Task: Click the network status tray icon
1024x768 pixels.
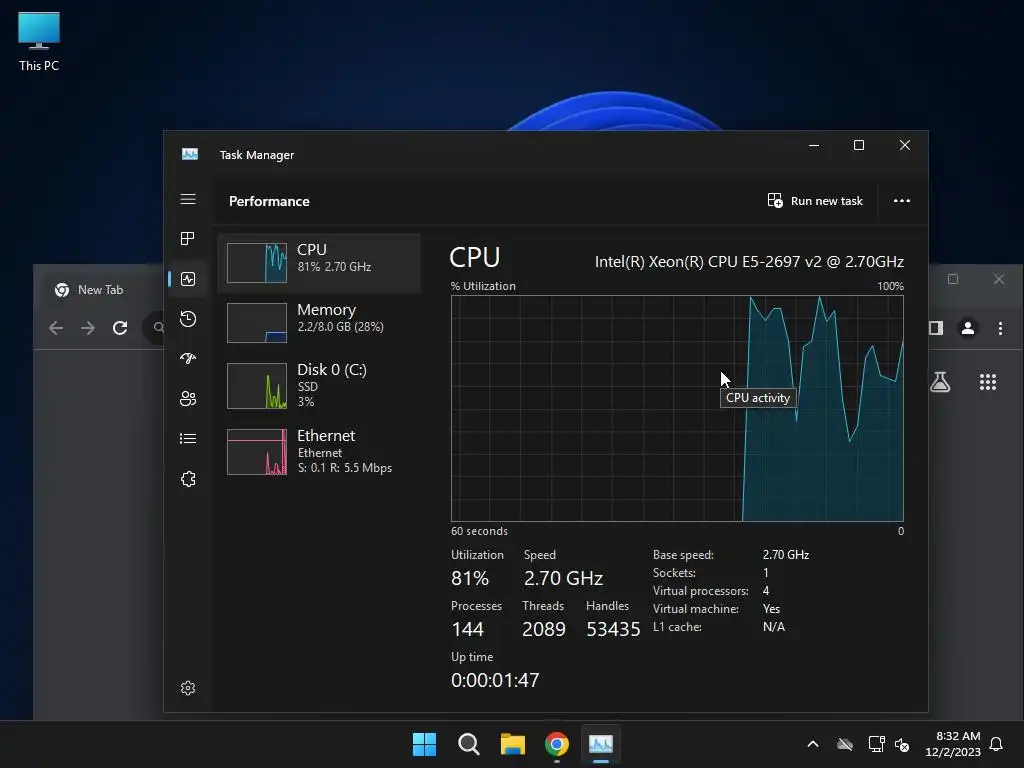Action: pyautogui.click(x=876, y=744)
